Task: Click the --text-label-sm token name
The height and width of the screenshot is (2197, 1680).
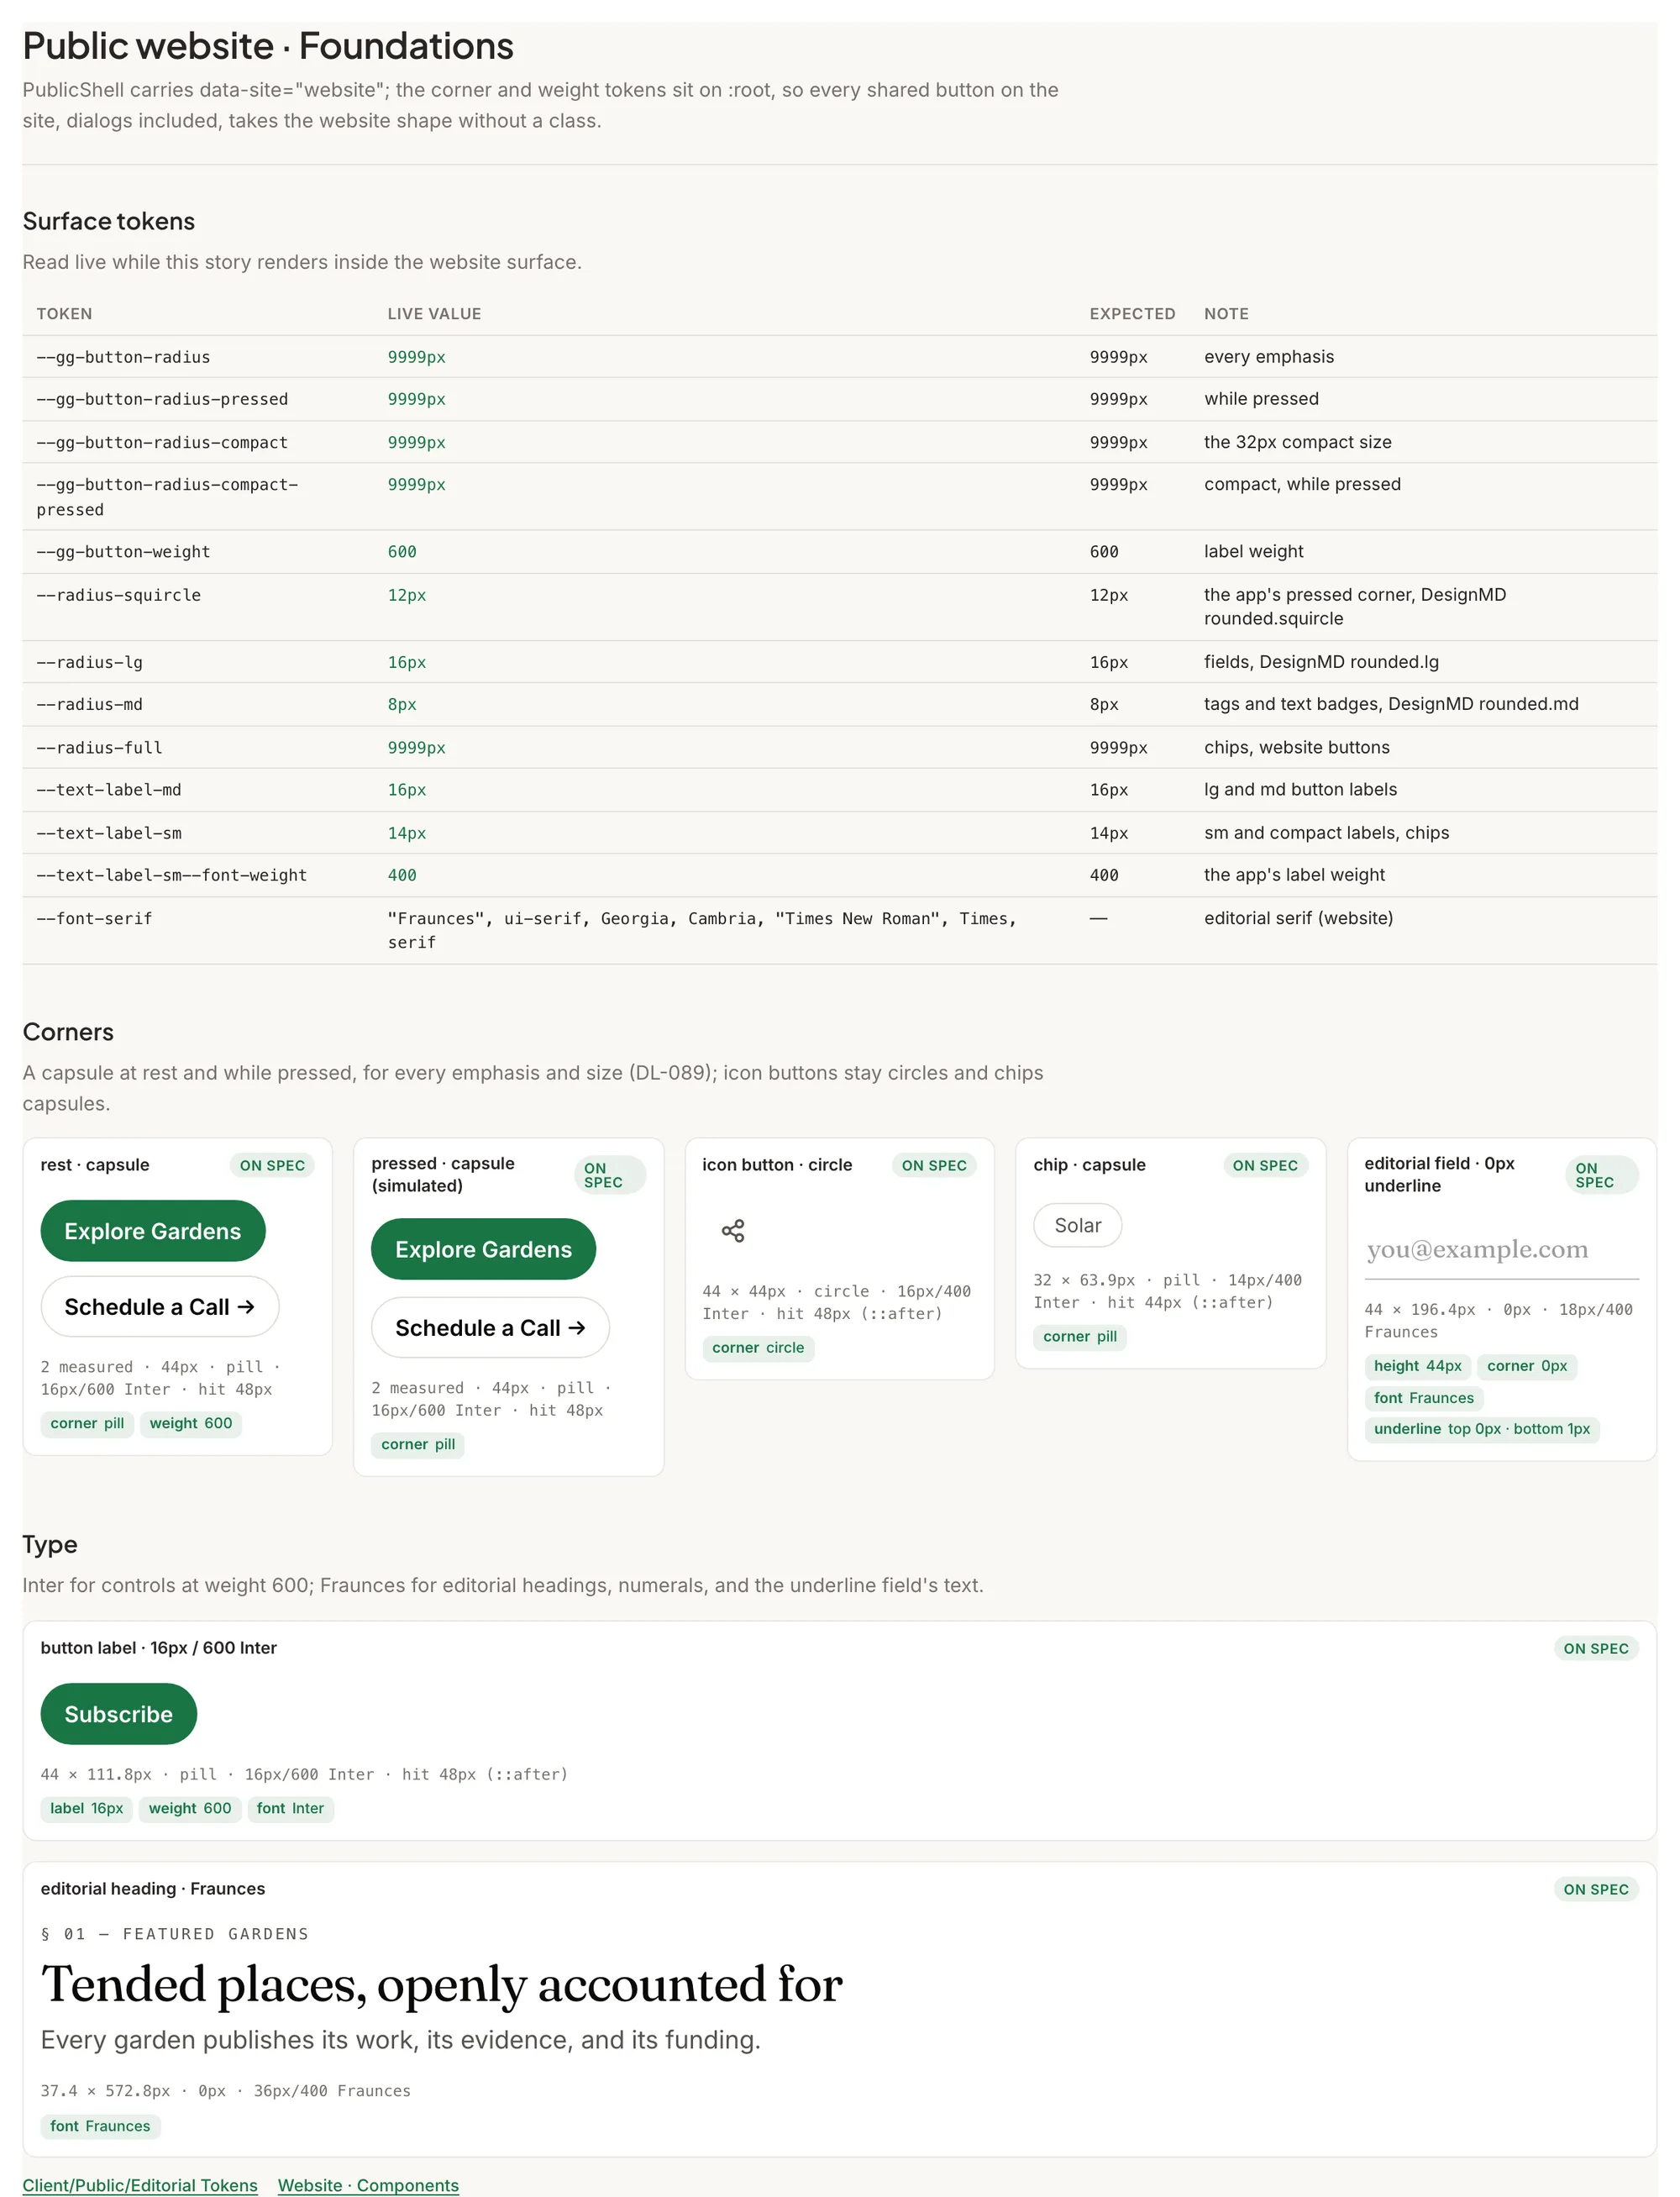Action: [109, 833]
